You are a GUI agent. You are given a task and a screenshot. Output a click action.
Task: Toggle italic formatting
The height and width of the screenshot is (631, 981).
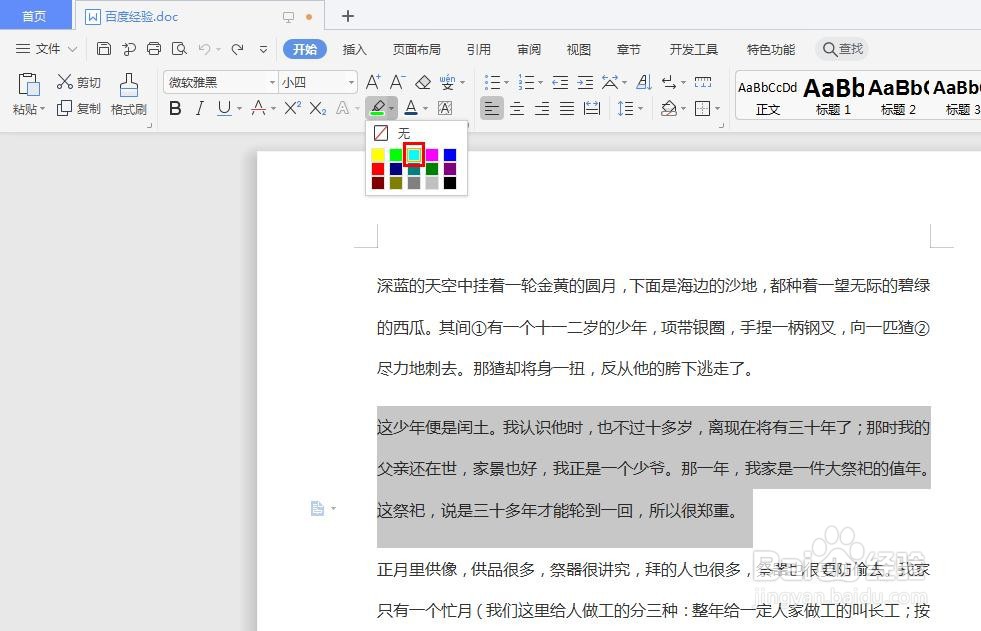(197, 107)
